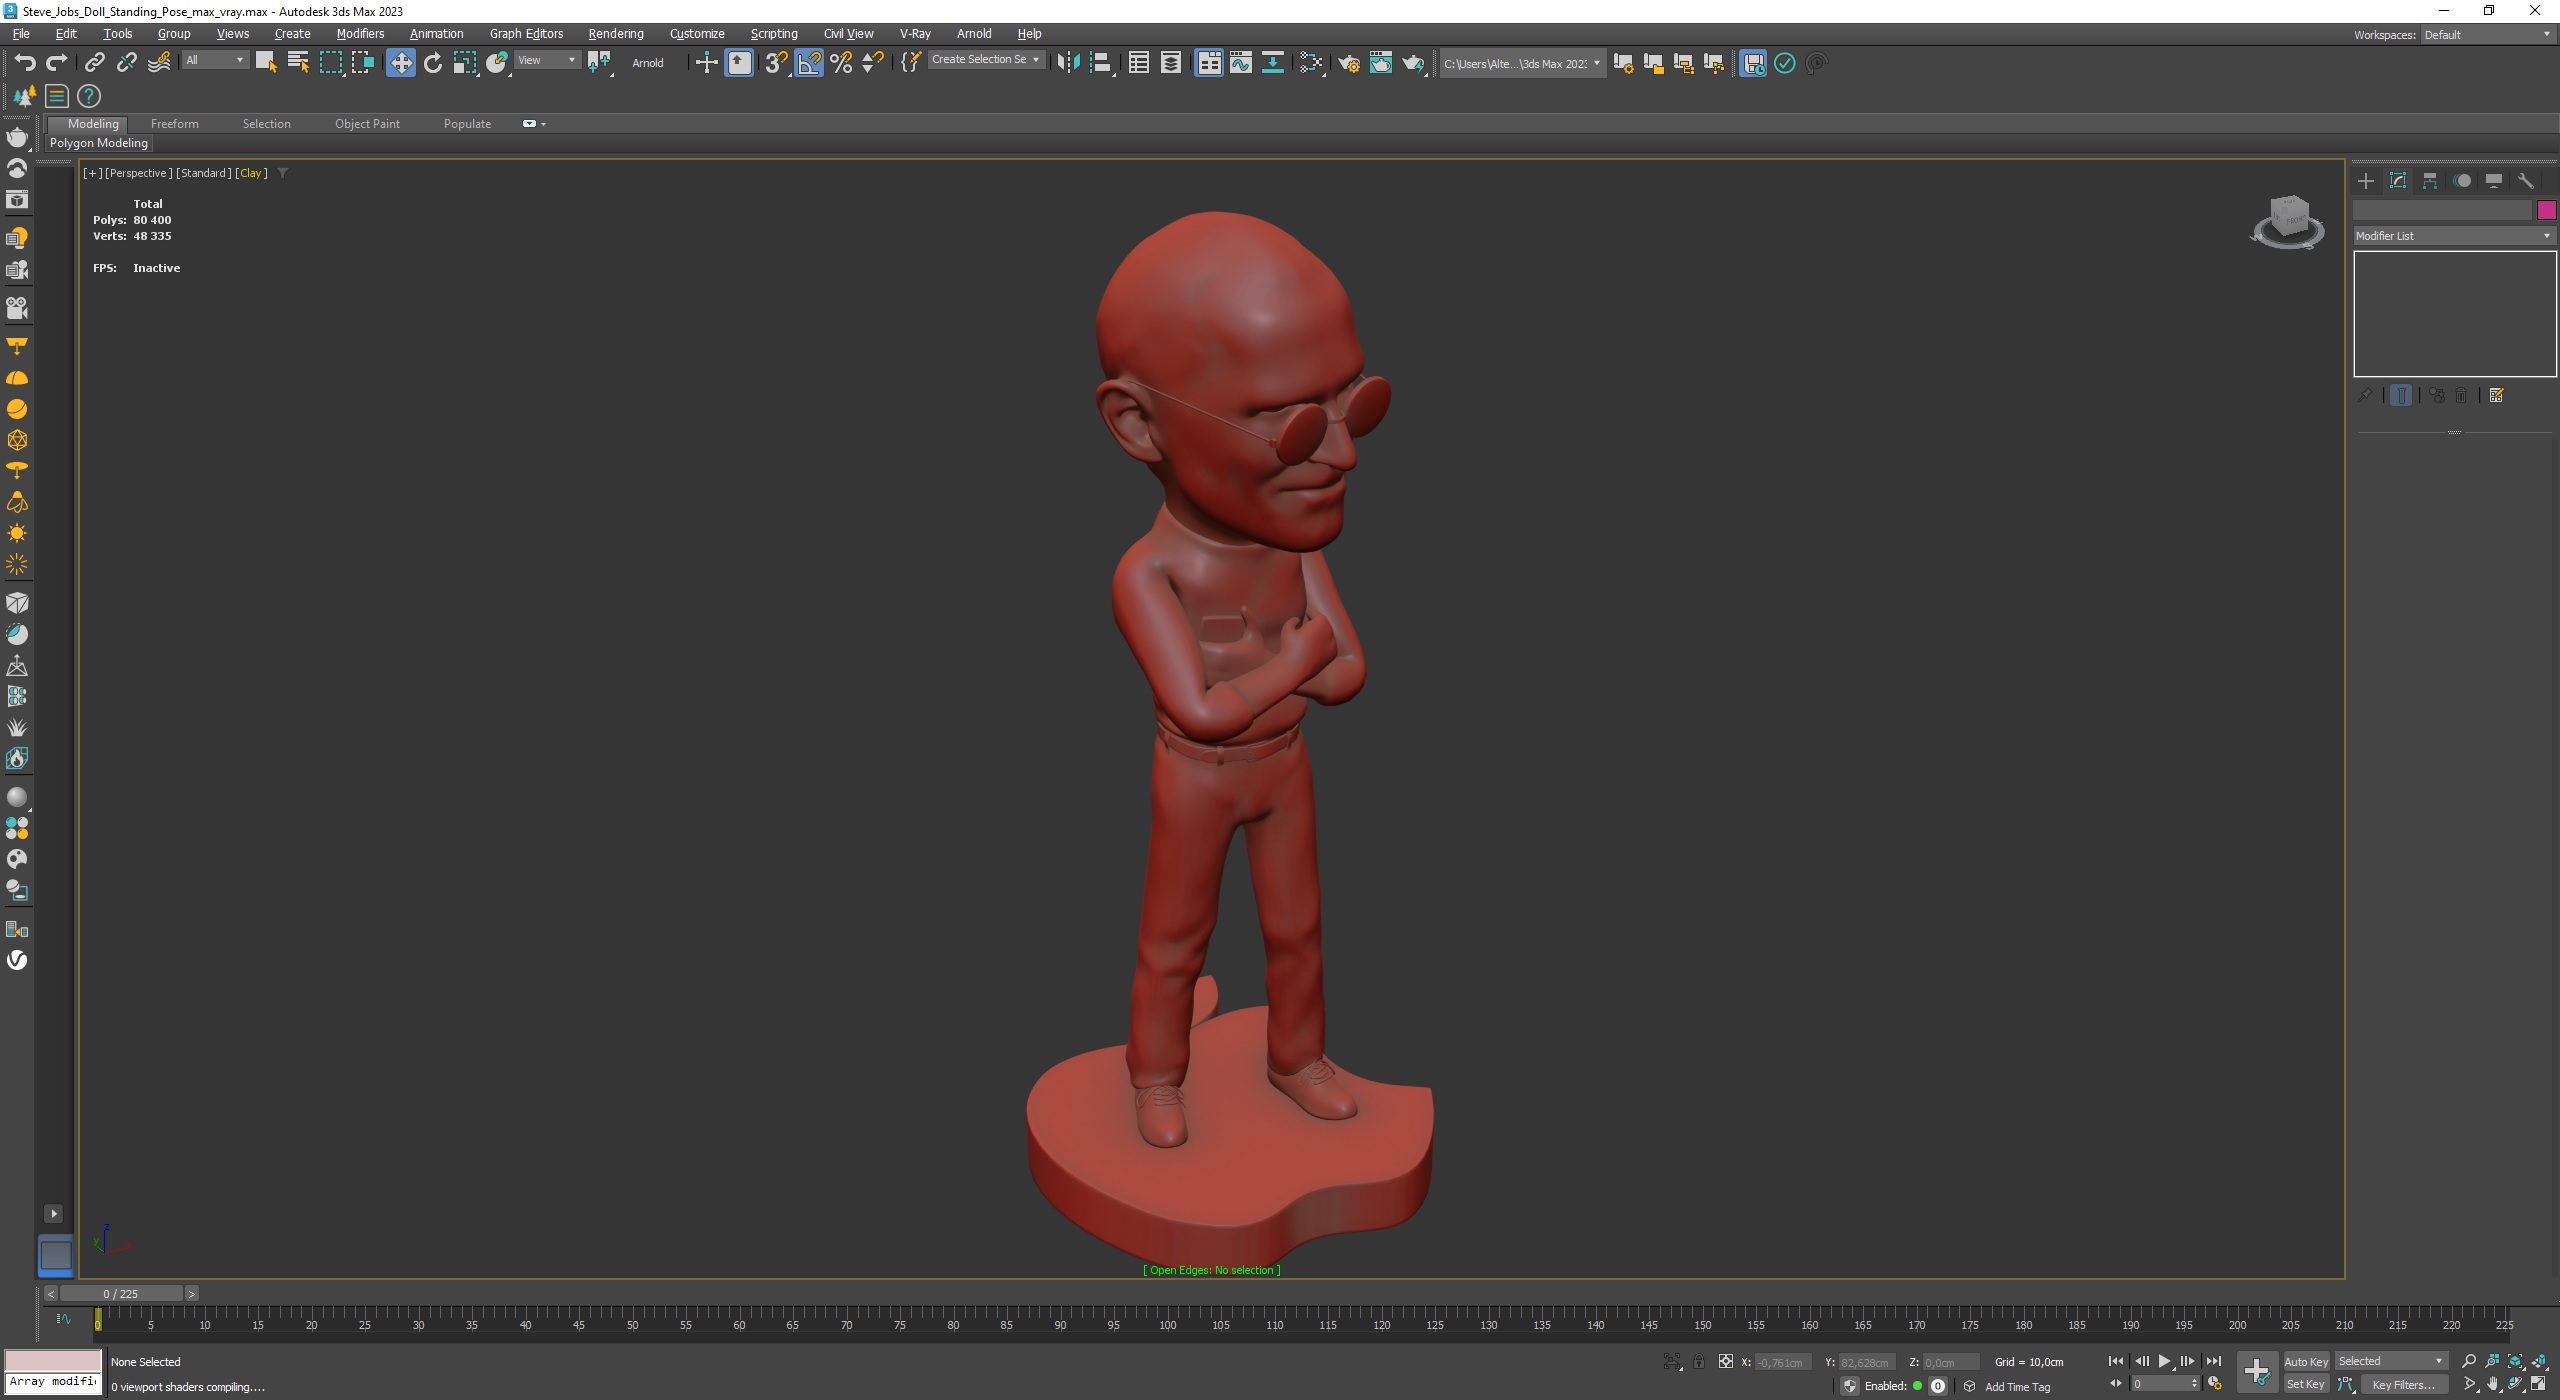Toggle the selection lock padlock icon
This screenshot has width=2560, height=1400.
point(1698,1361)
